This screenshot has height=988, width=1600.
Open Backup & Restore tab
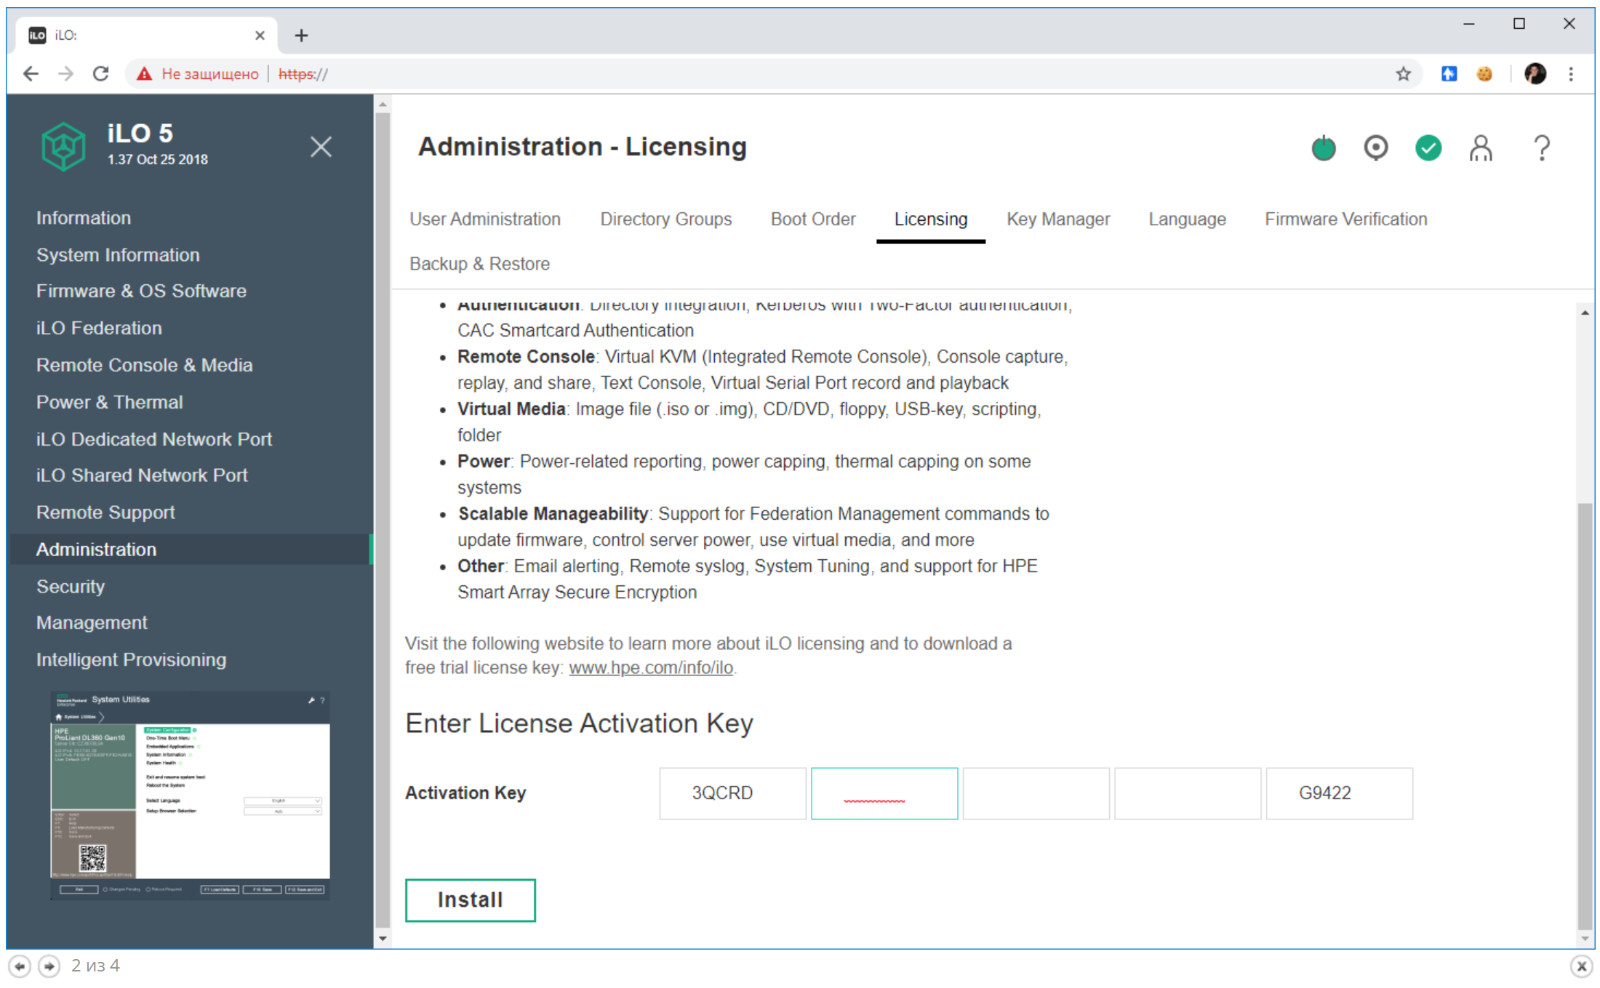click(x=480, y=264)
